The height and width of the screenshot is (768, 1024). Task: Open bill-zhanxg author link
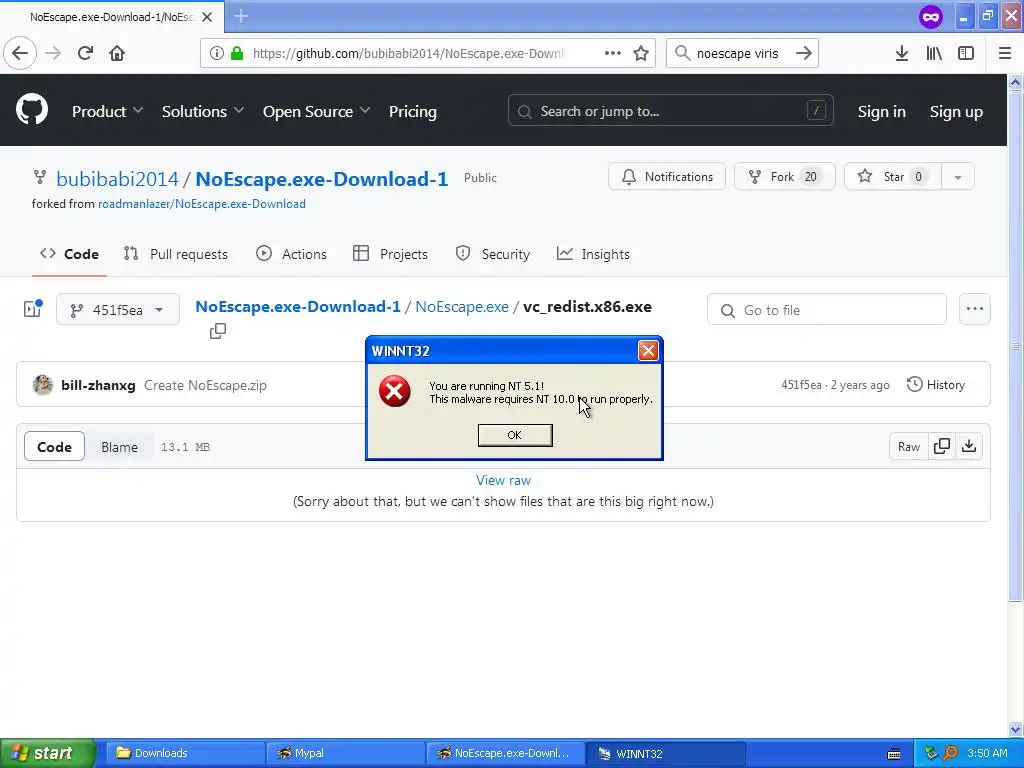click(98, 385)
